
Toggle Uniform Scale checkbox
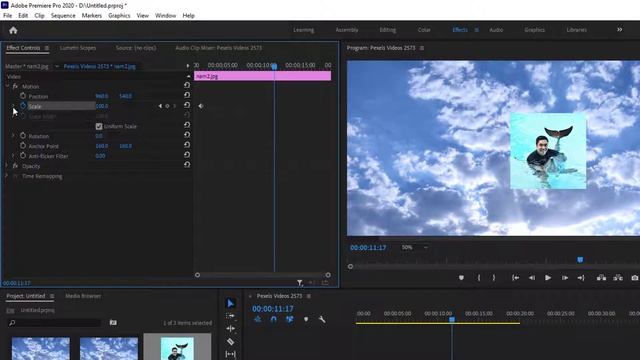(99, 127)
